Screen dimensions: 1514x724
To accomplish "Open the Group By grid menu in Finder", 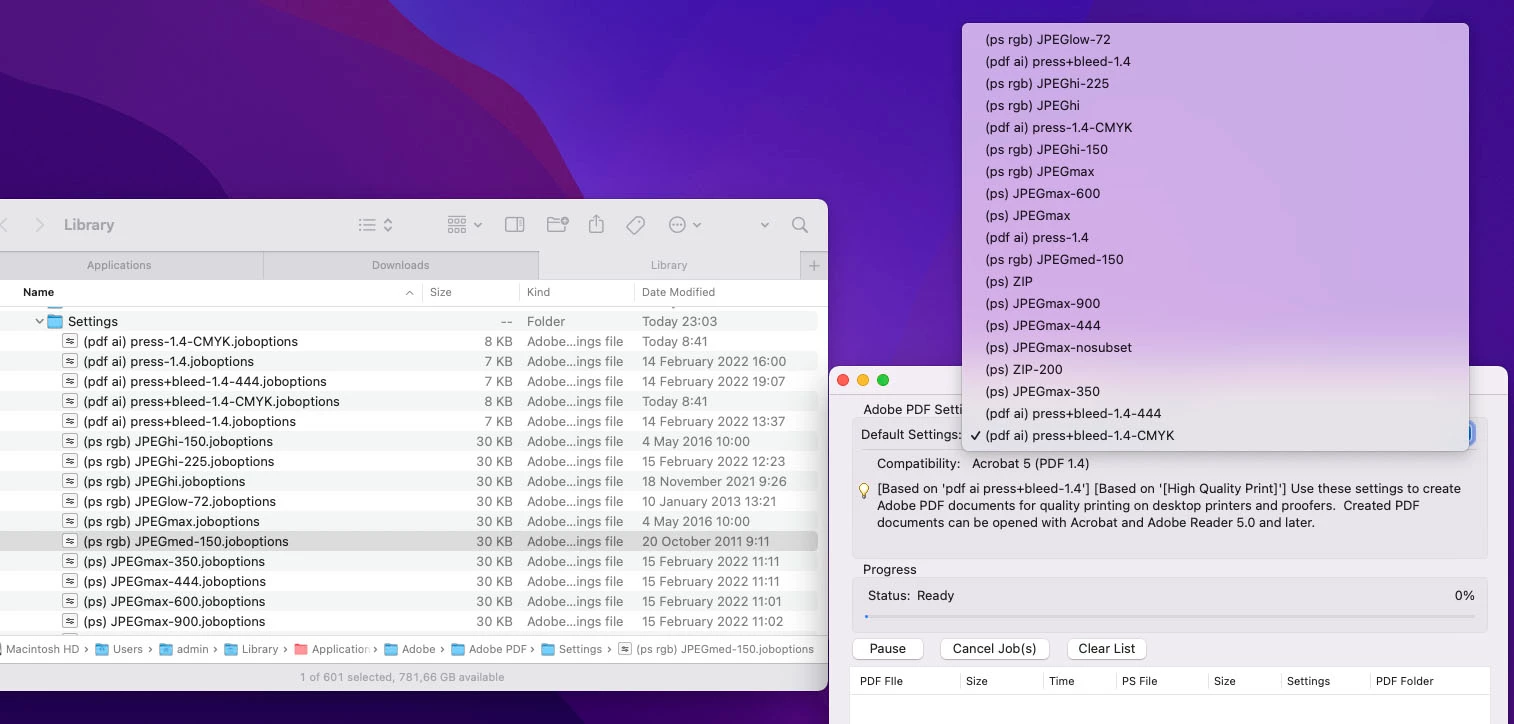I will click(x=465, y=225).
